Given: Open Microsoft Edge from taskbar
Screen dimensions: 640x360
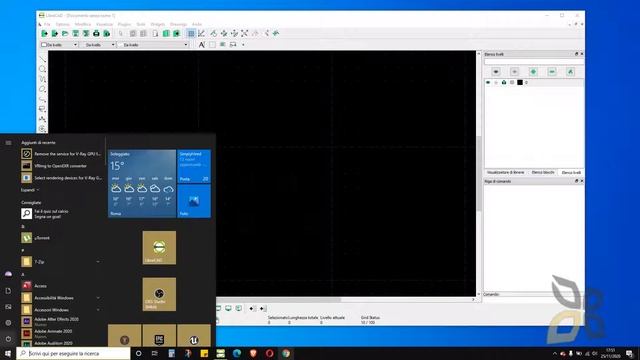Looking at the screenshot, I should 237,353.
